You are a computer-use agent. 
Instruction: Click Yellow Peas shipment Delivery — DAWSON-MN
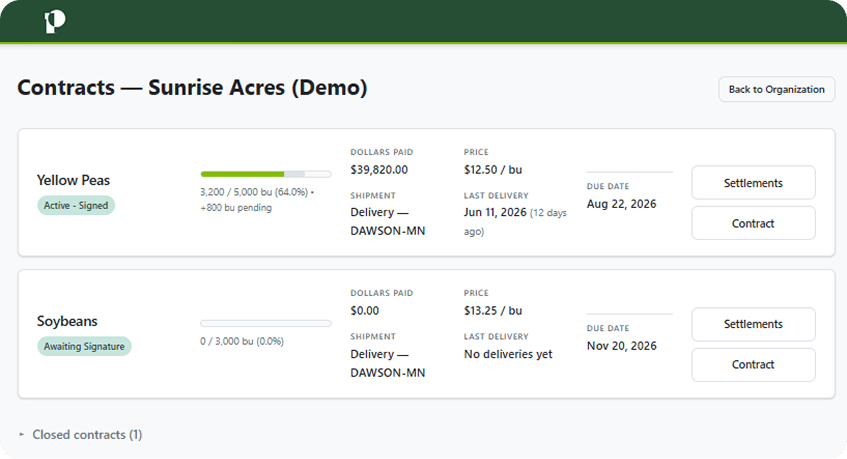[x=388, y=221]
